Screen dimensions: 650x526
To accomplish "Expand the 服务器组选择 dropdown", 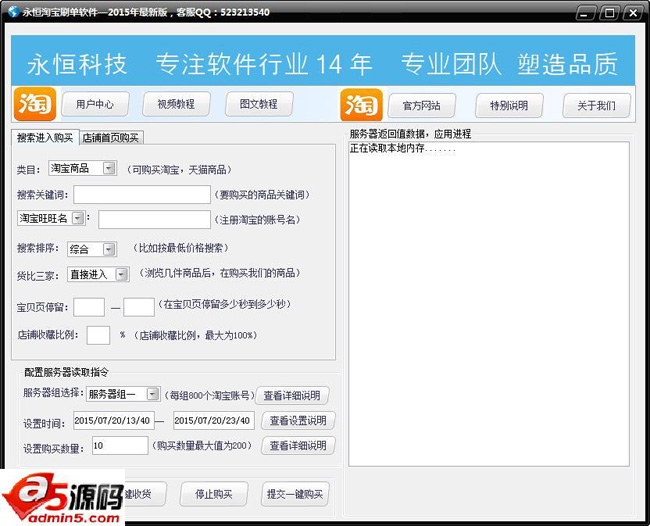I will tap(153, 394).
